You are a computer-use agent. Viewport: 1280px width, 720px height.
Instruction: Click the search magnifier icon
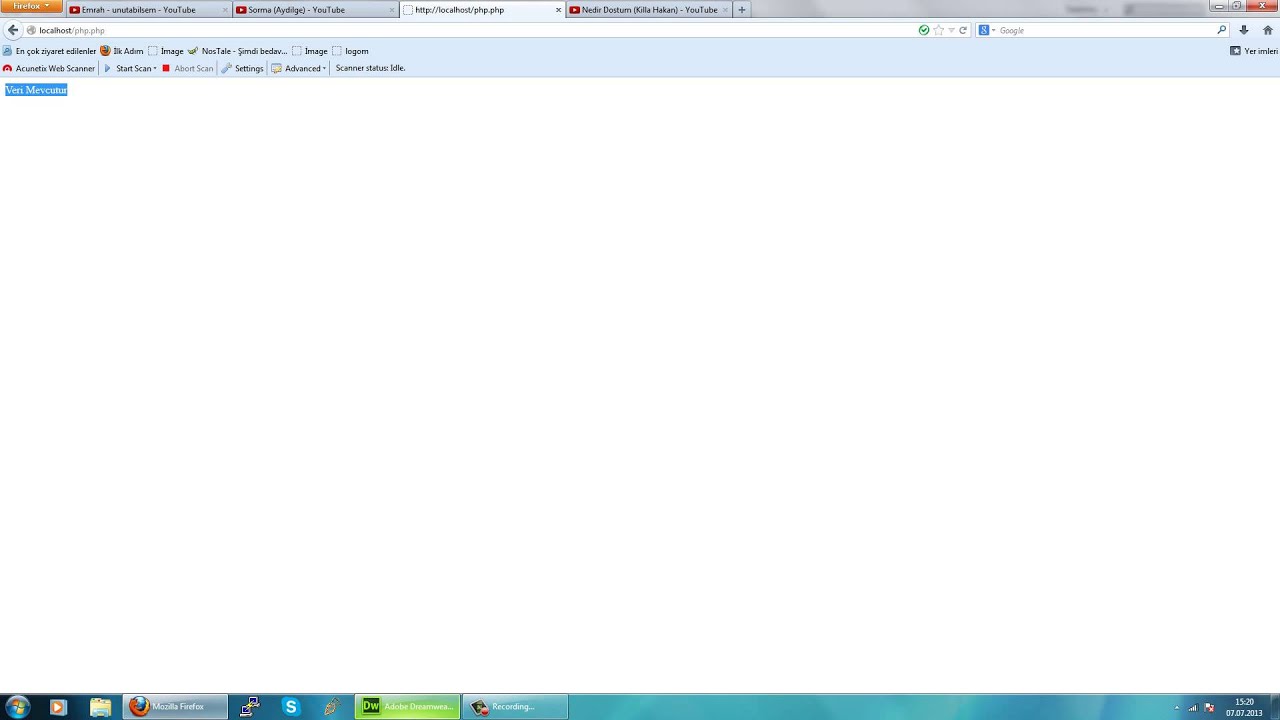[x=1221, y=30]
